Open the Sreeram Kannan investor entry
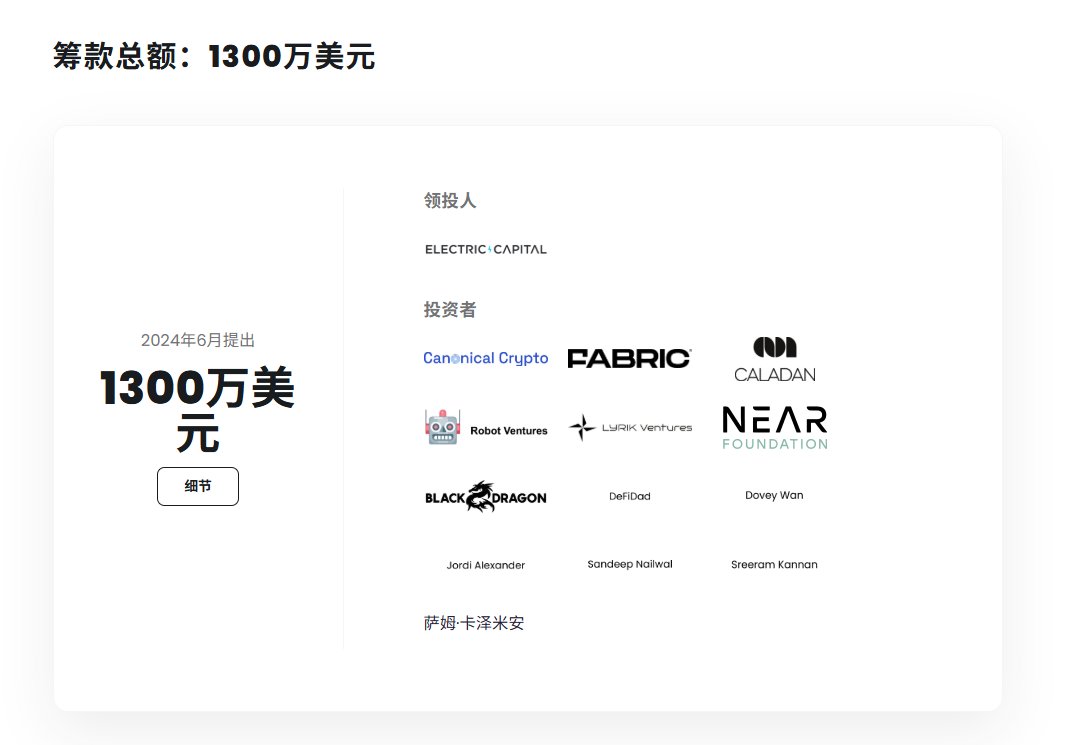The image size is (1080, 745). coord(774,564)
